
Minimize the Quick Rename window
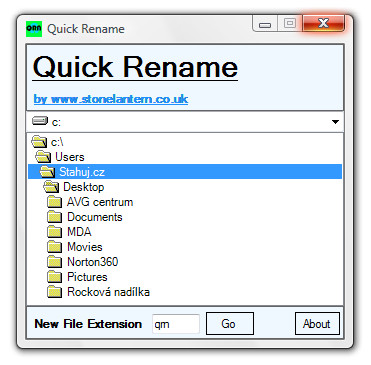point(265,24)
